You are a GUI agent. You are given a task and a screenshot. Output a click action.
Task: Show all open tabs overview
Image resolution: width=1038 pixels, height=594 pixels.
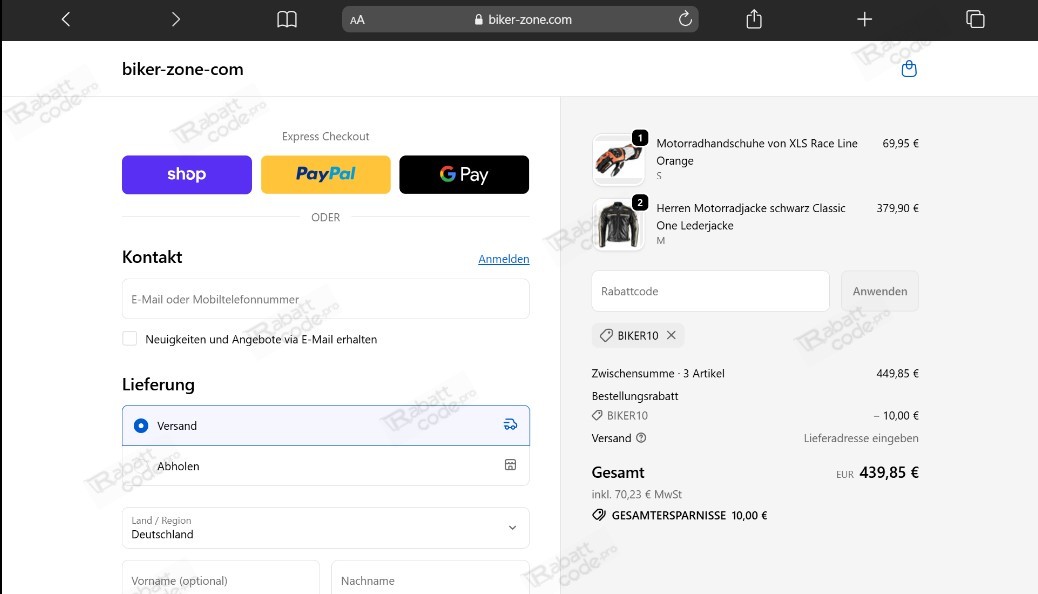[x=975, y=19]
